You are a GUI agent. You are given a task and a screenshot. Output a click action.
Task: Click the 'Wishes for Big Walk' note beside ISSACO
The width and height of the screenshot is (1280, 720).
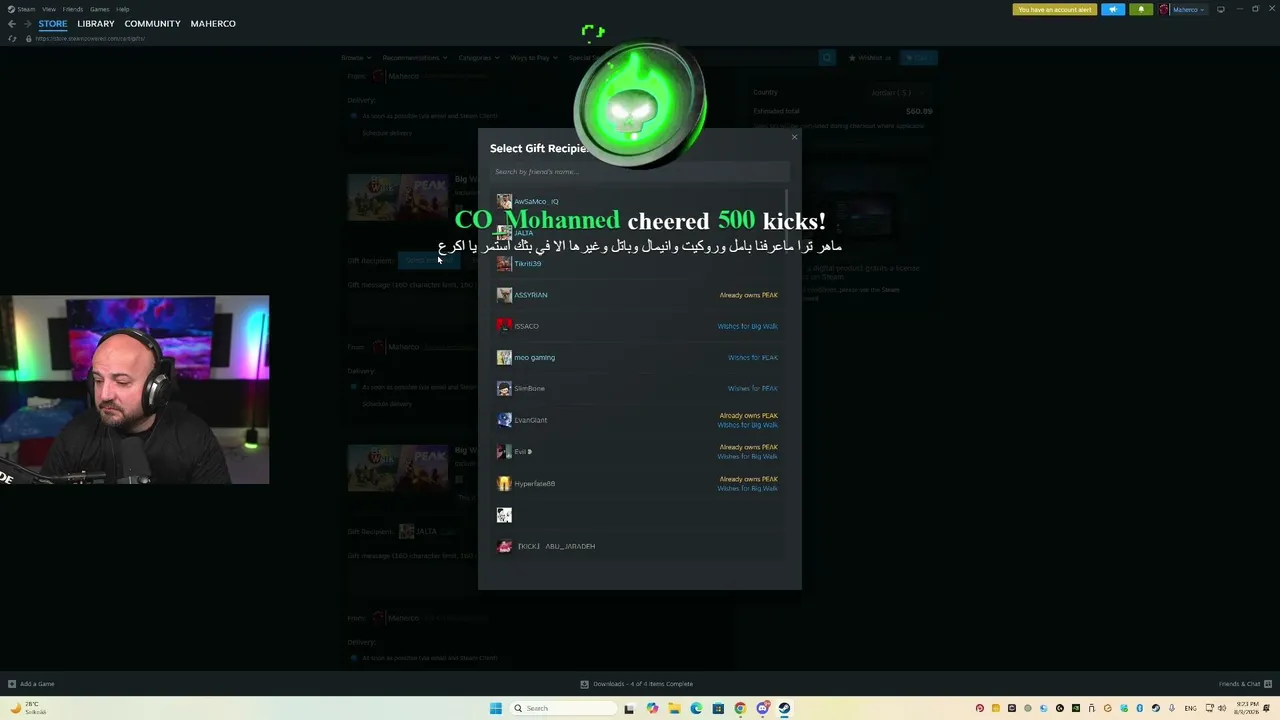[x=747, y=326]
